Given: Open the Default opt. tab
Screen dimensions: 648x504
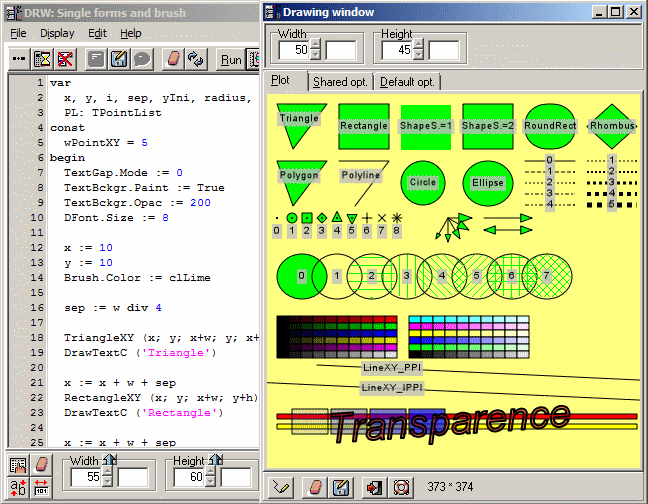Looking at the screenshot, I should (x=408, y=81).
